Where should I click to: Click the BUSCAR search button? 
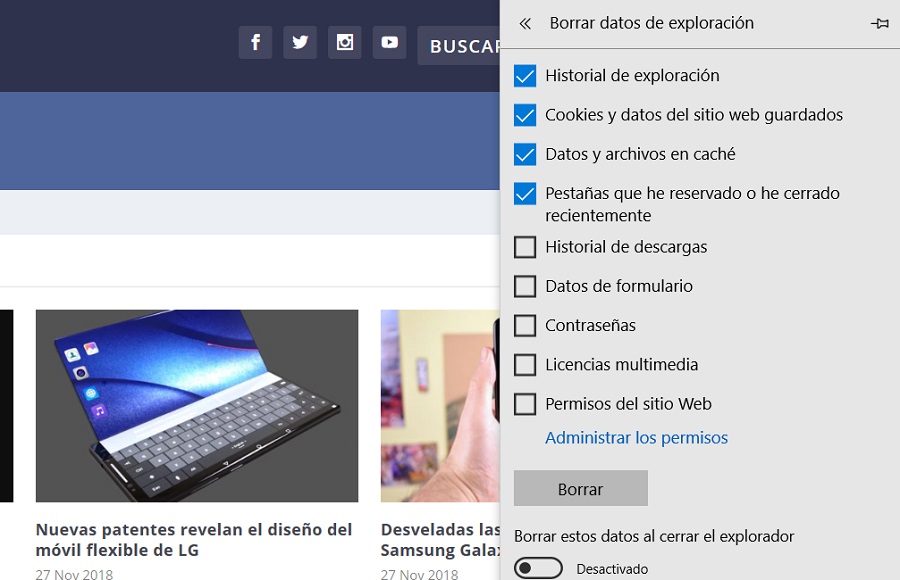[x=466, y=46]
